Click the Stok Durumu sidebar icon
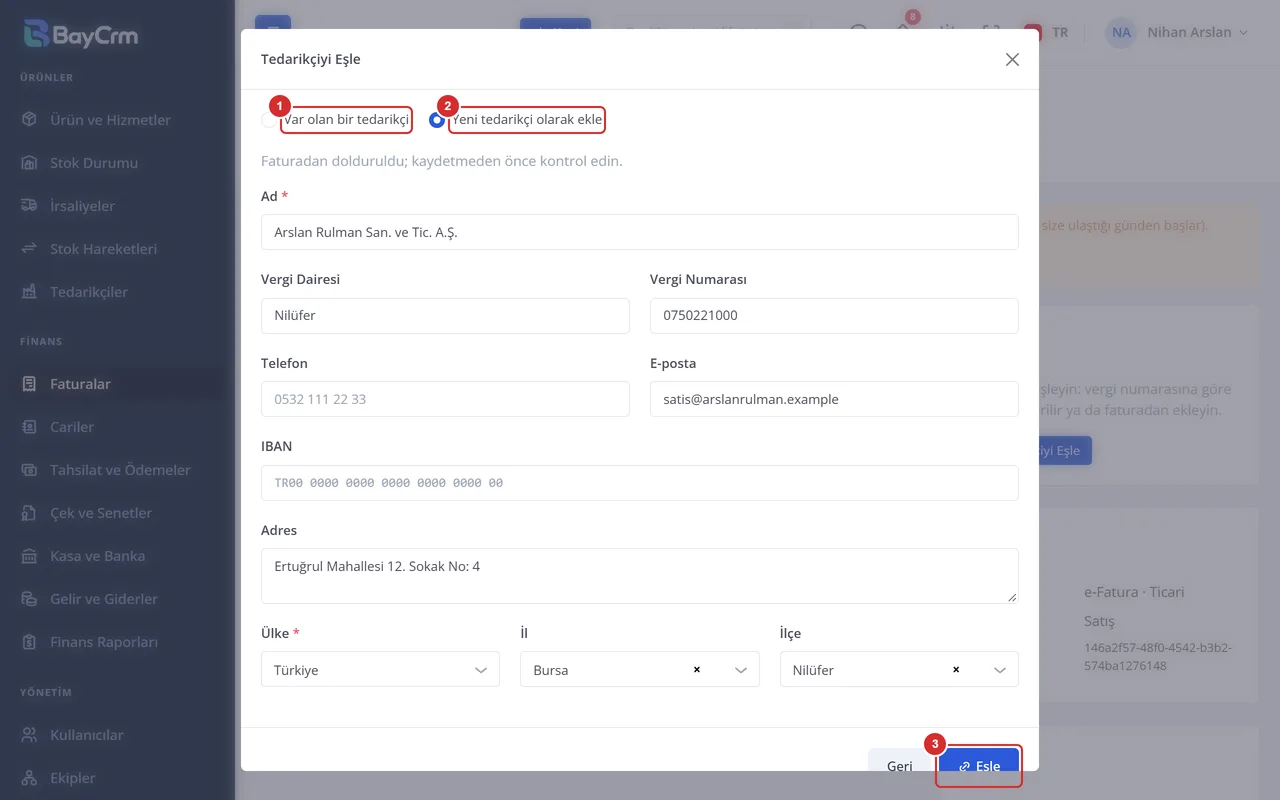1280x800 pixels. [x=29, y=163]
